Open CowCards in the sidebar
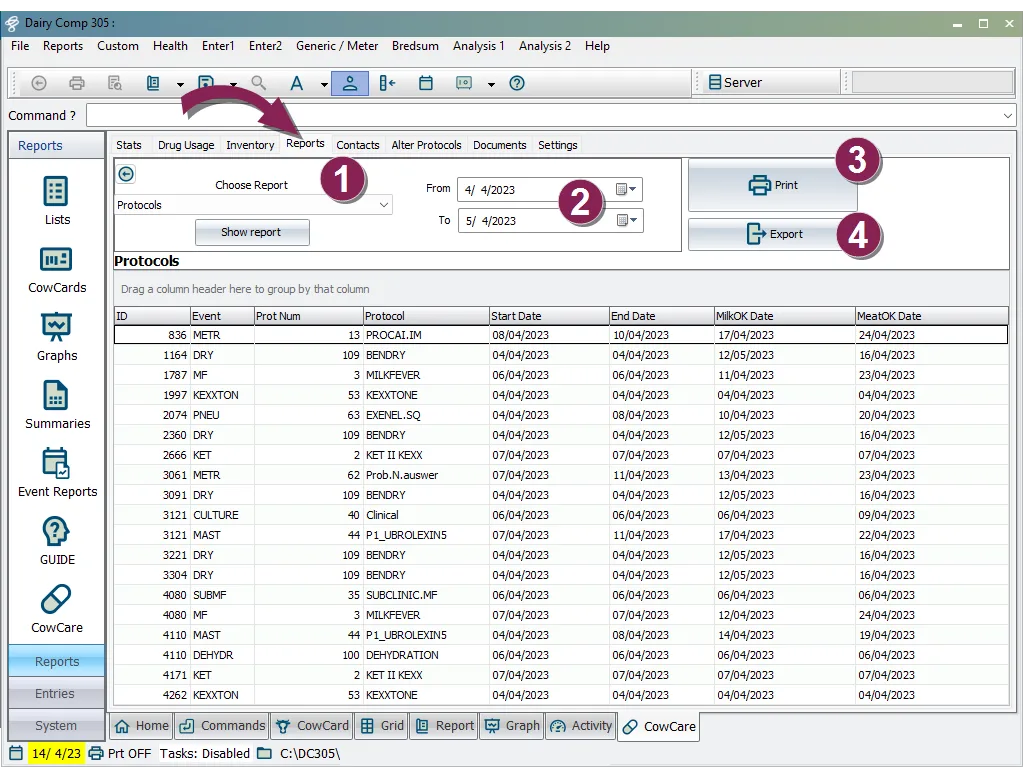The image size is (1035, 779). (57, 269)
